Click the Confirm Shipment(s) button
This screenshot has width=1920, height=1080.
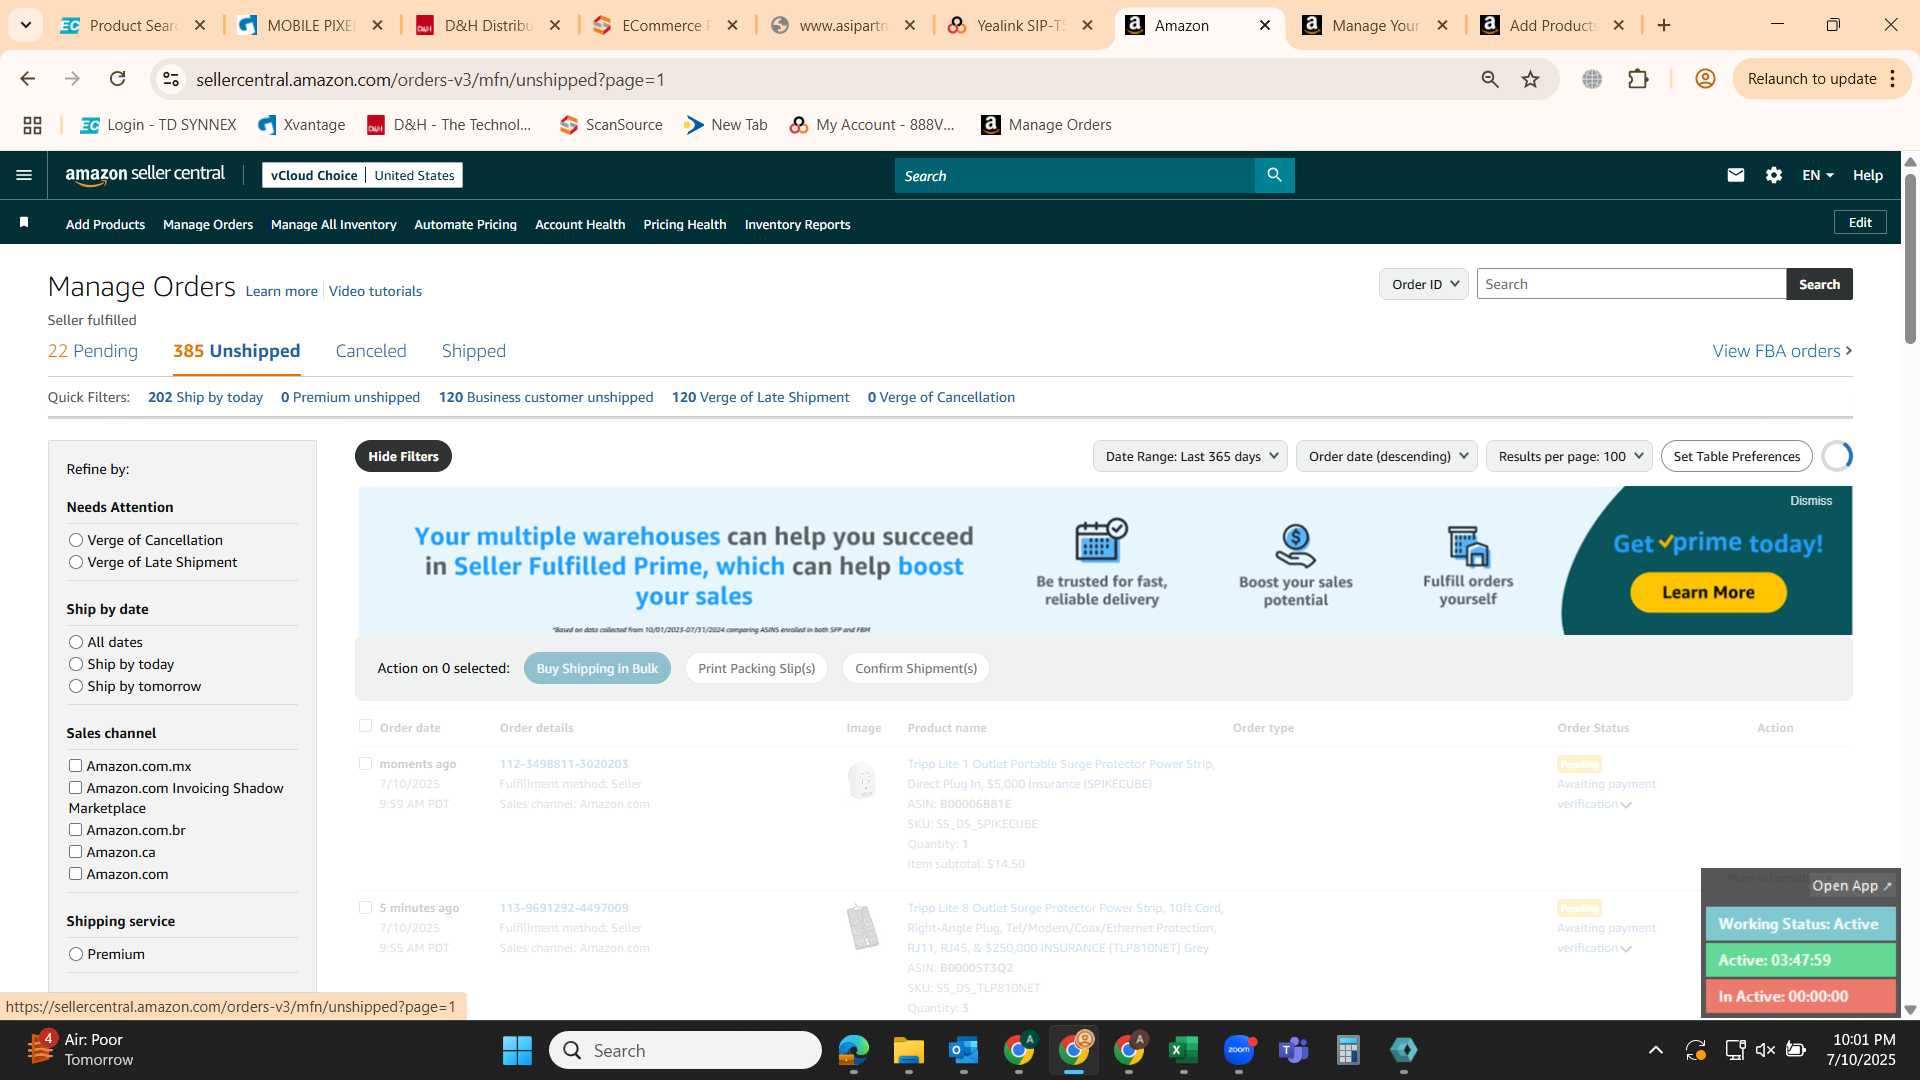click(x=916, y=668)
